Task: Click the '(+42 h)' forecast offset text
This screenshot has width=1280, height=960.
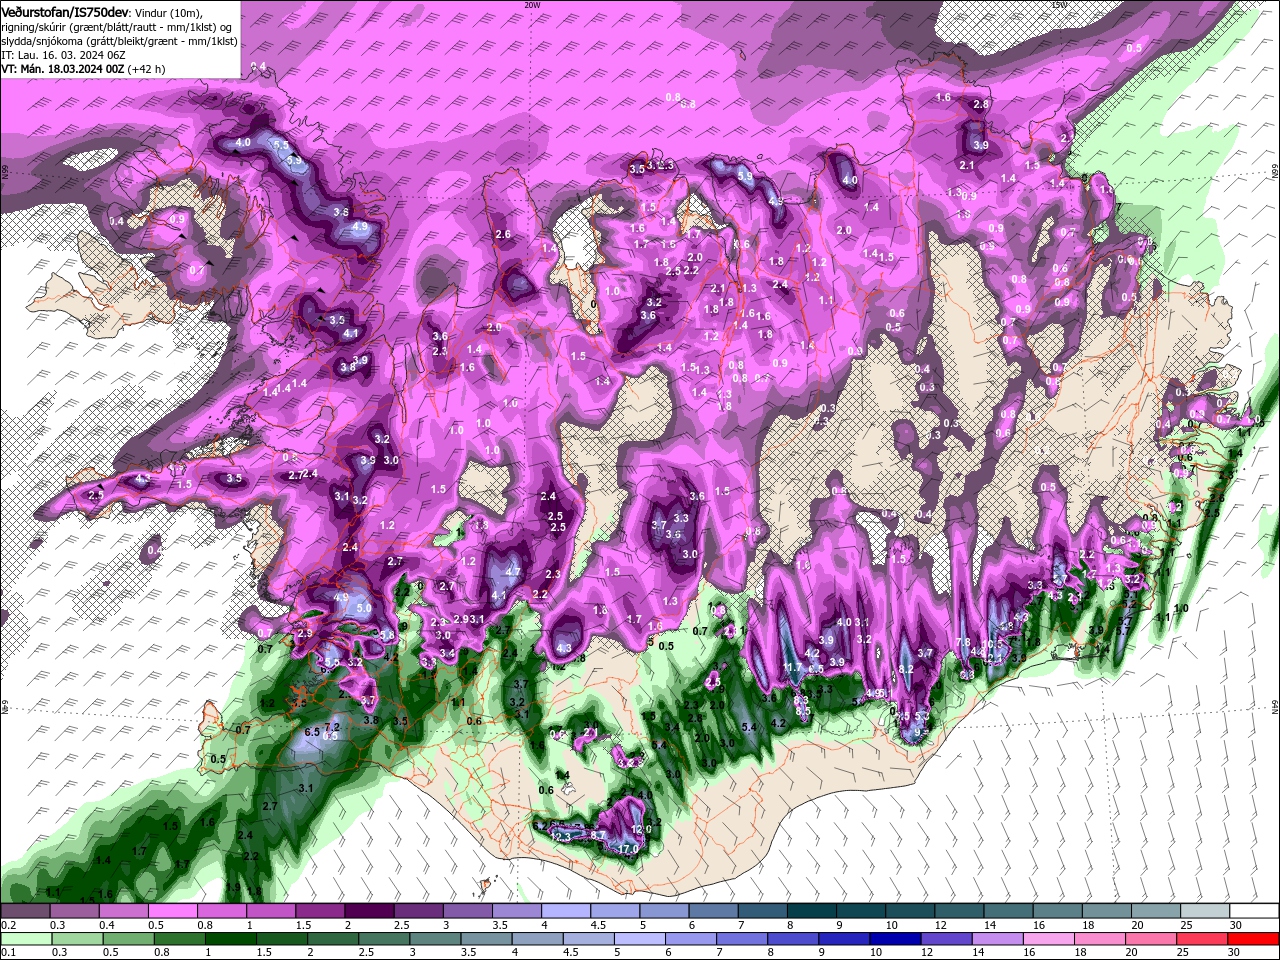Action: [146, 69]
